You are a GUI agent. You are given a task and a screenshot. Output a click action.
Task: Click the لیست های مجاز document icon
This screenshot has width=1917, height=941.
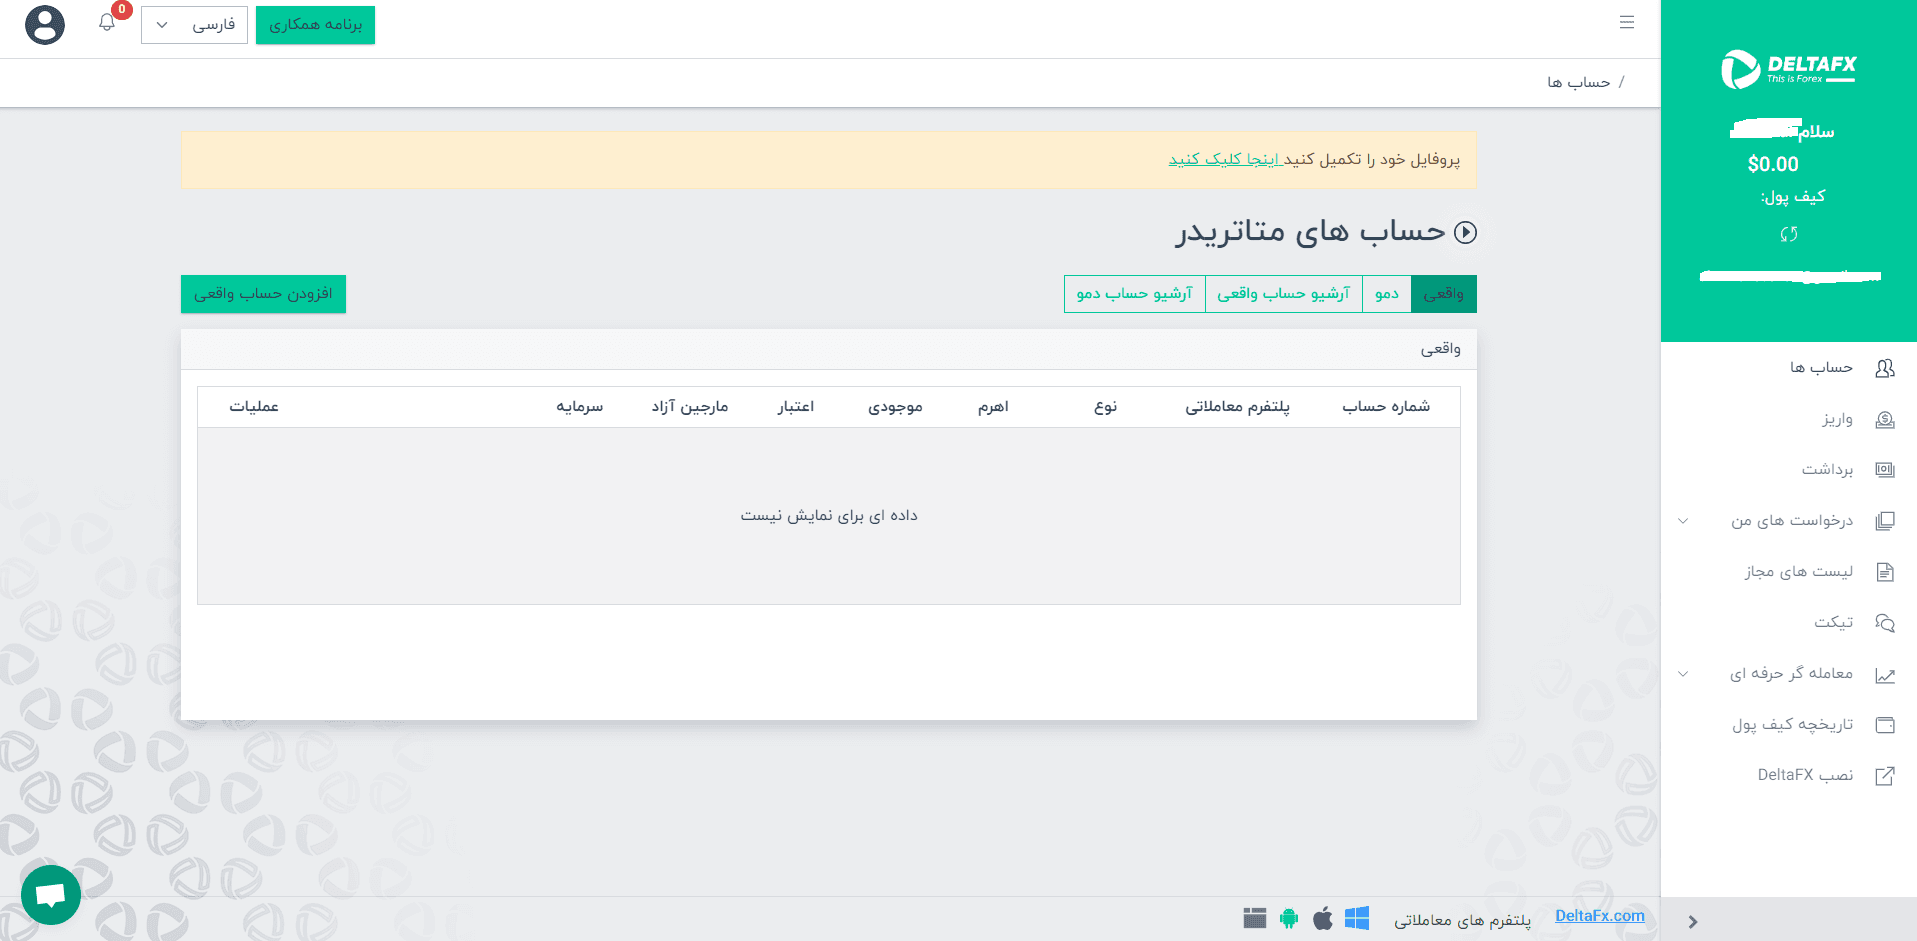coord(1885,572)
